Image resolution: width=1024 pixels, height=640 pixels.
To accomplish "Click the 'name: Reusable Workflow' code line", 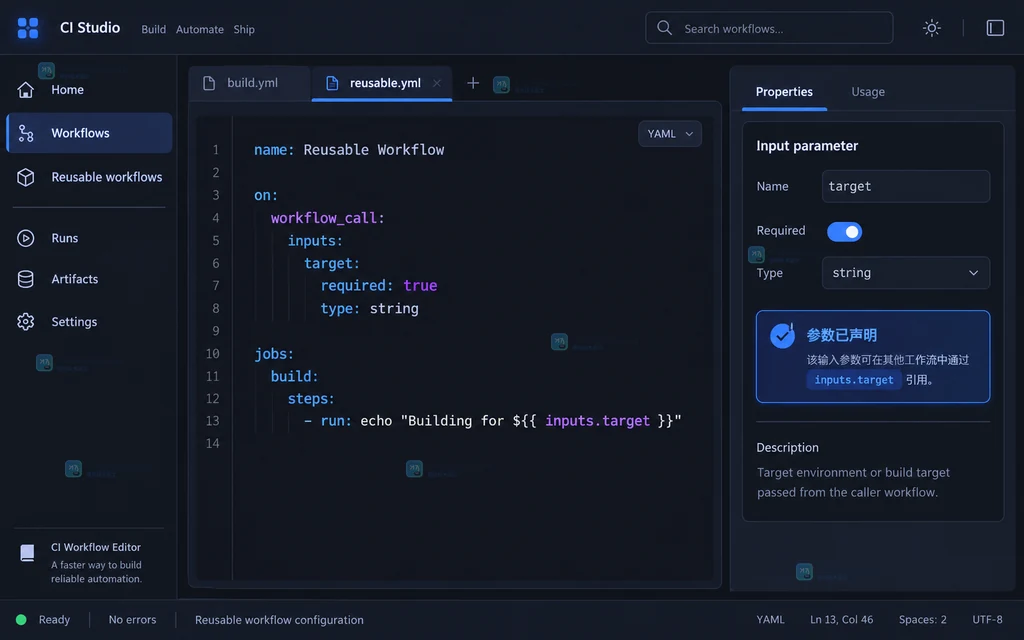I will [x=349, y=150].
